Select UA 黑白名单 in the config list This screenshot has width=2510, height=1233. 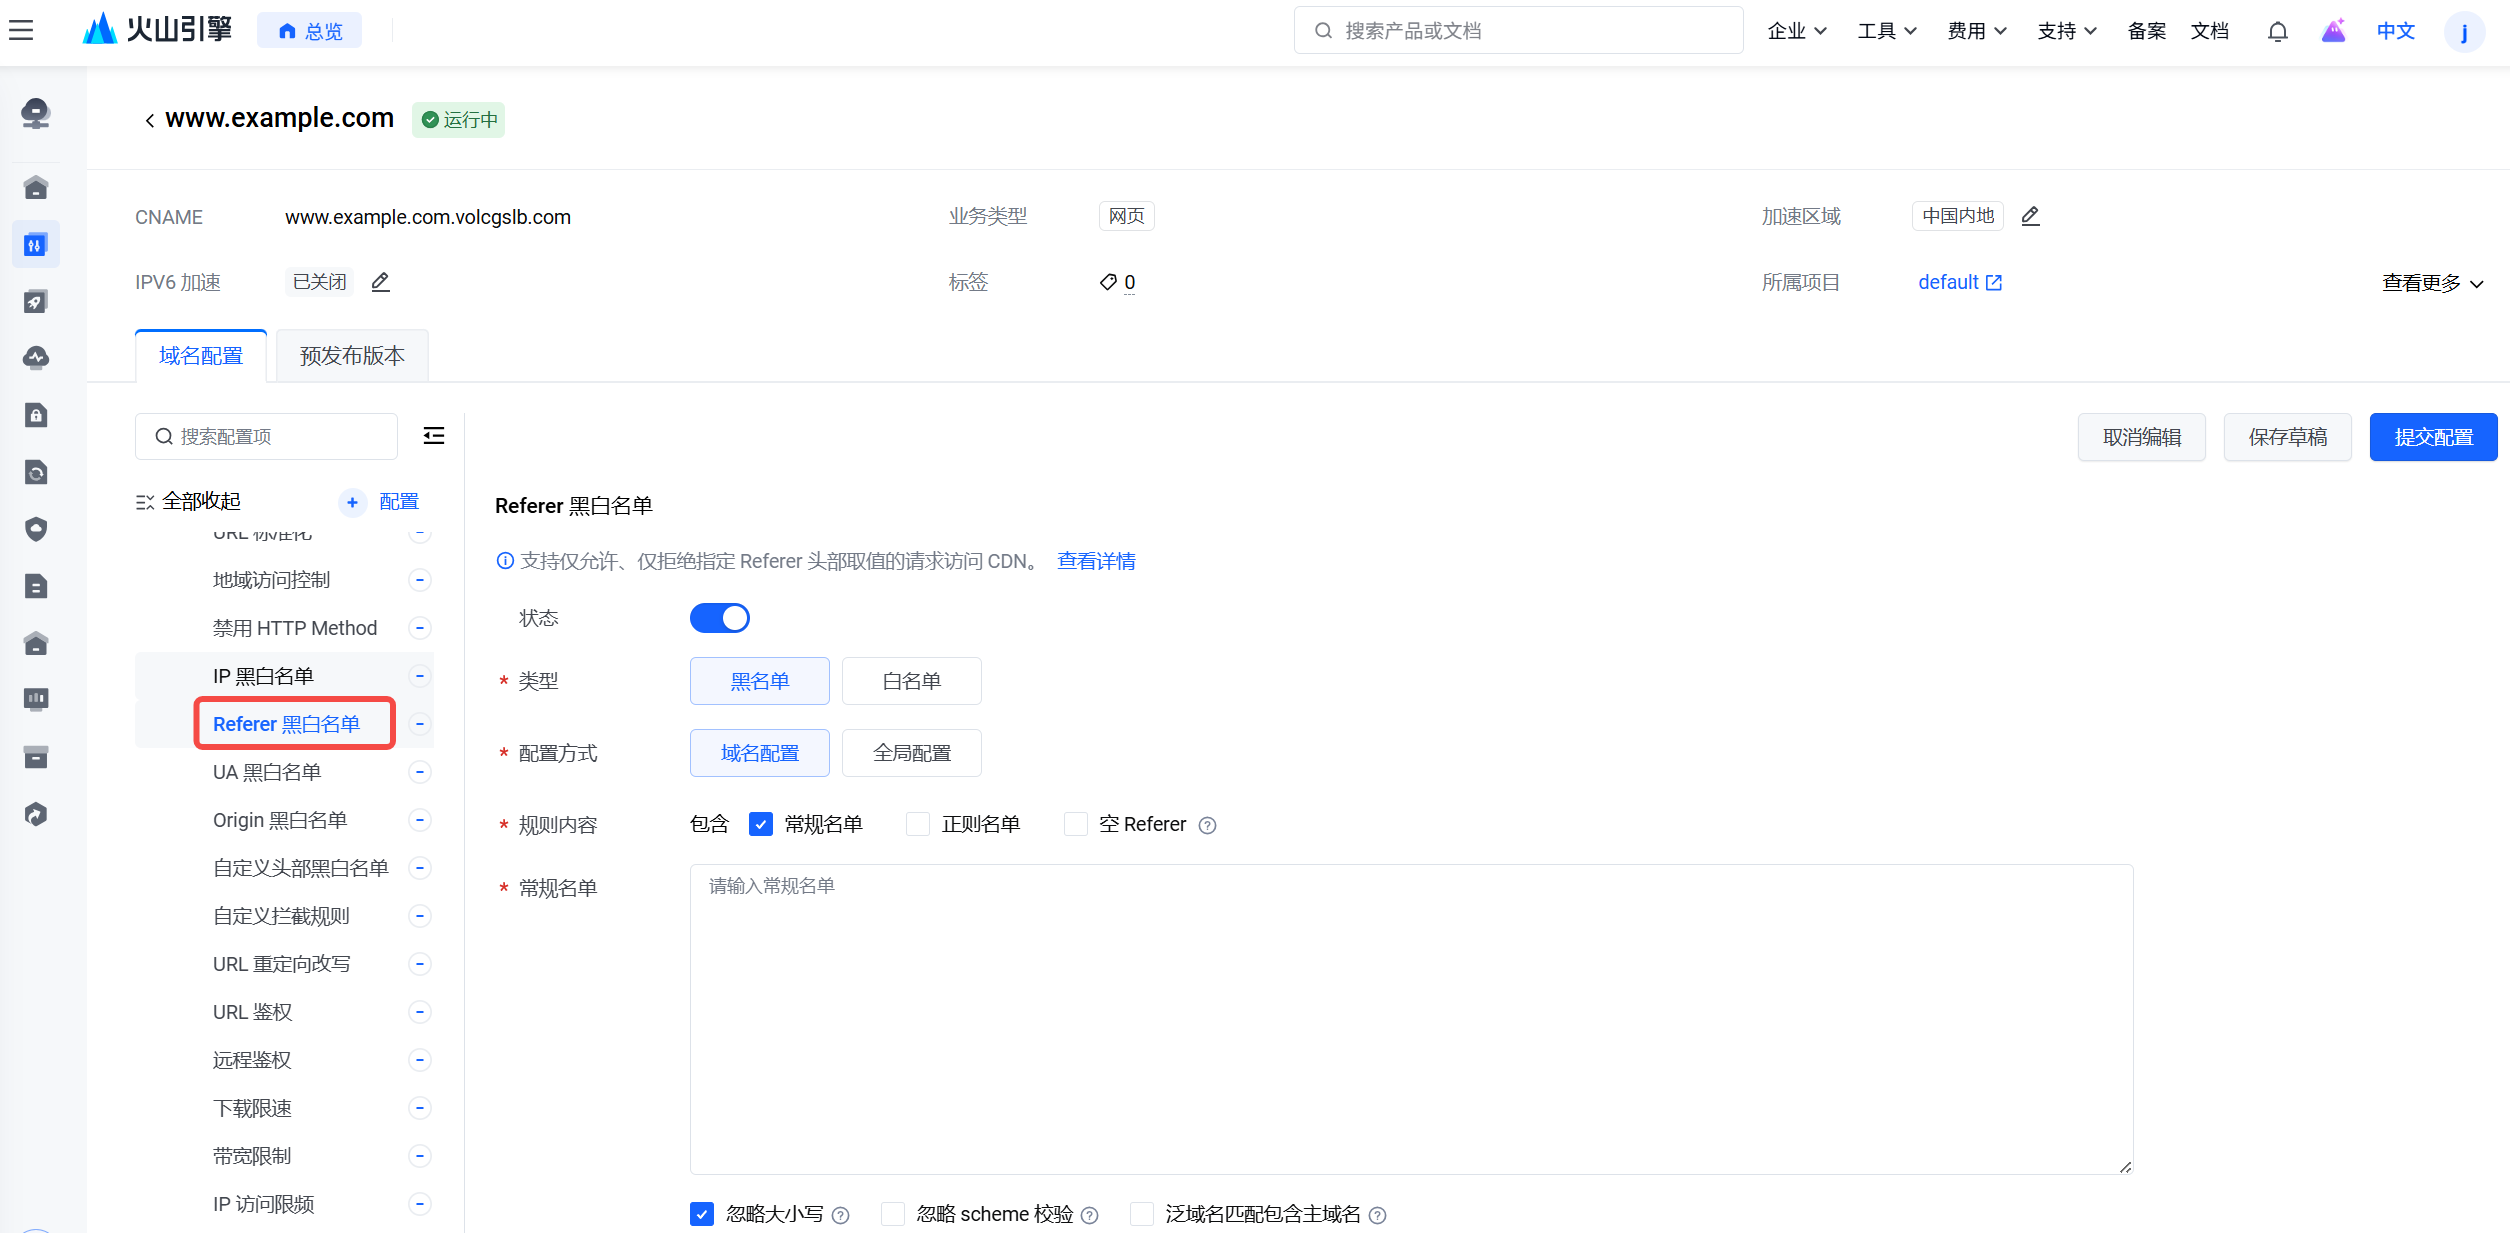point(267,772)
